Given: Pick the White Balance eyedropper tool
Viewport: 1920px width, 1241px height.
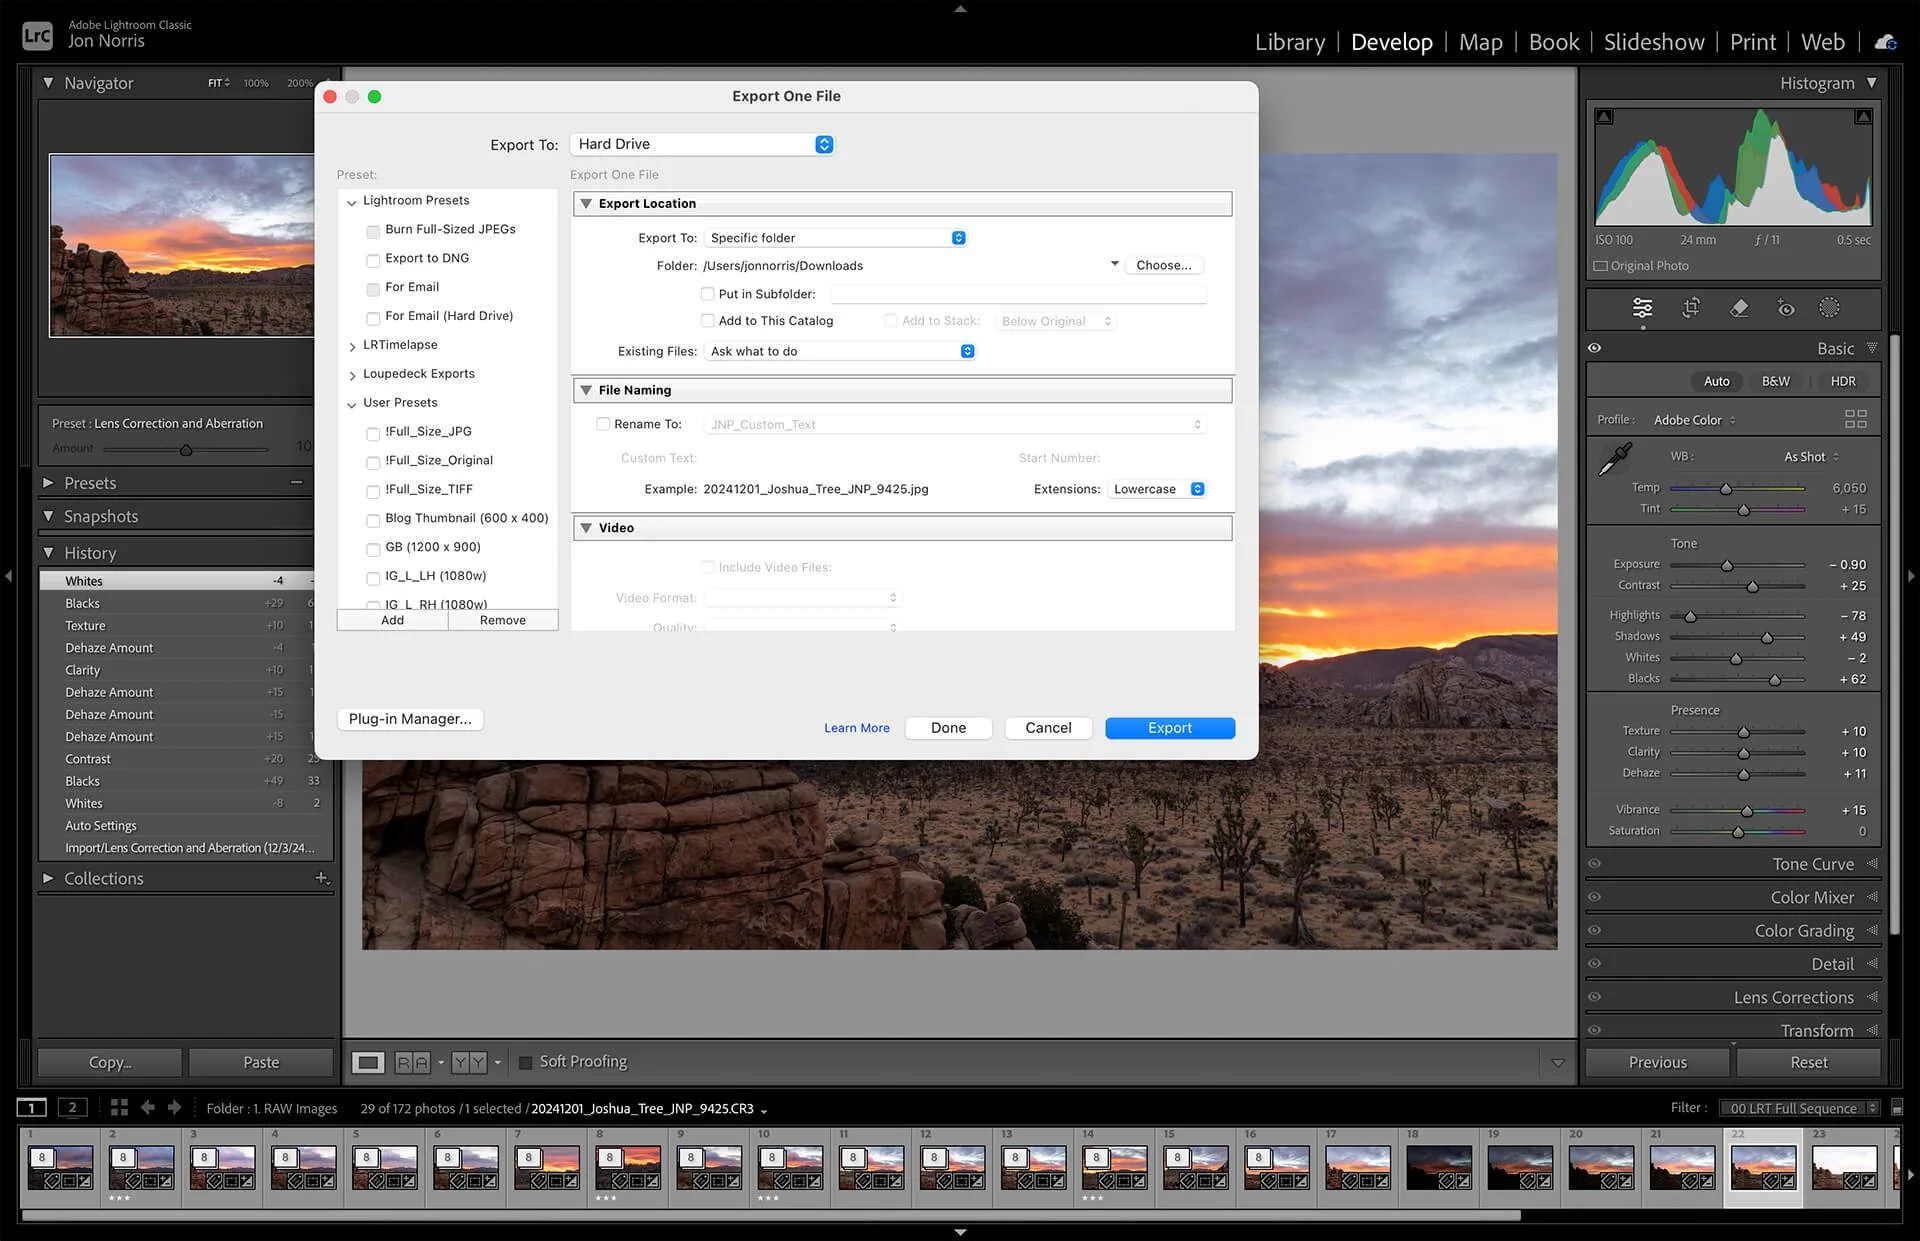Looking at the screenshot, I should pos(1614,459).
